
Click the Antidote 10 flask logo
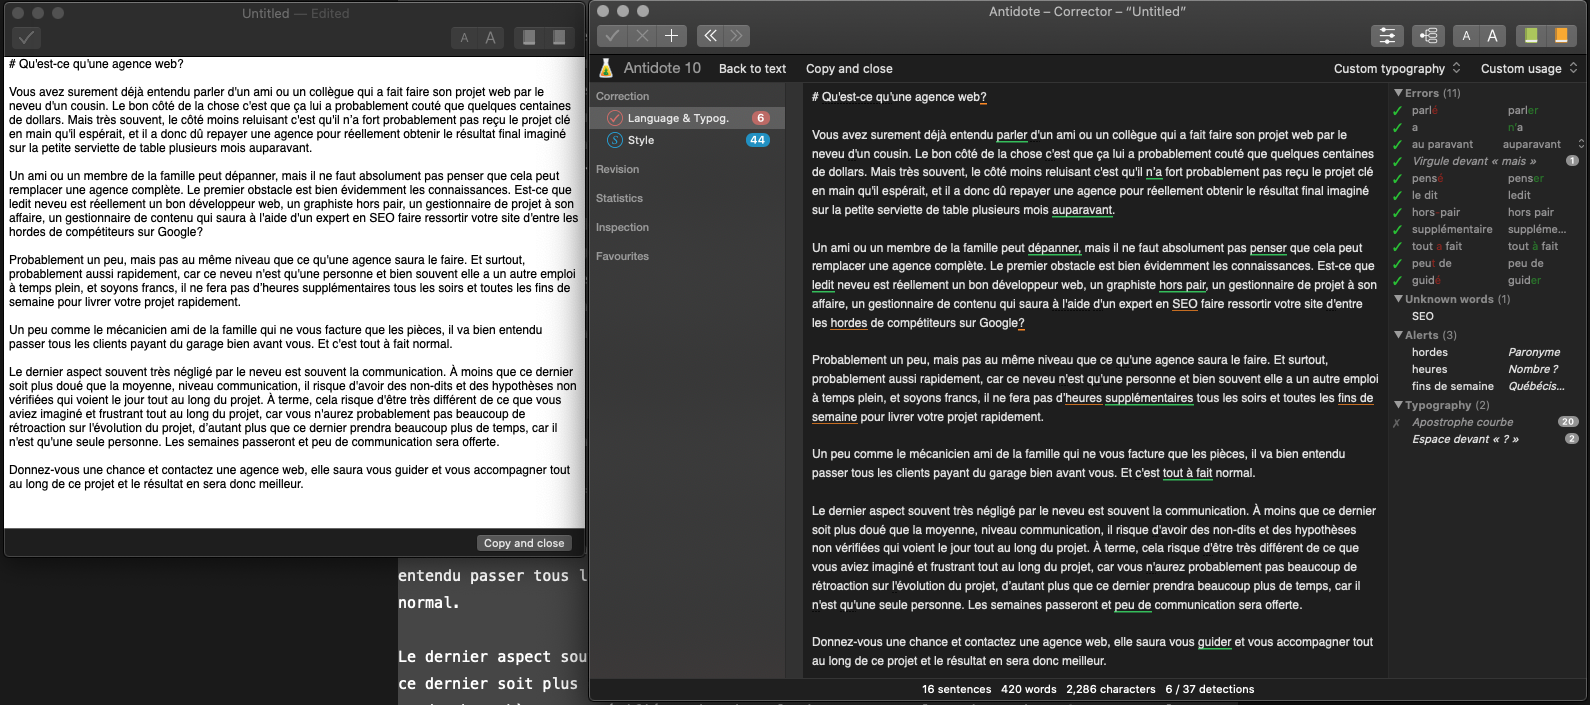(x=605, y=68)
